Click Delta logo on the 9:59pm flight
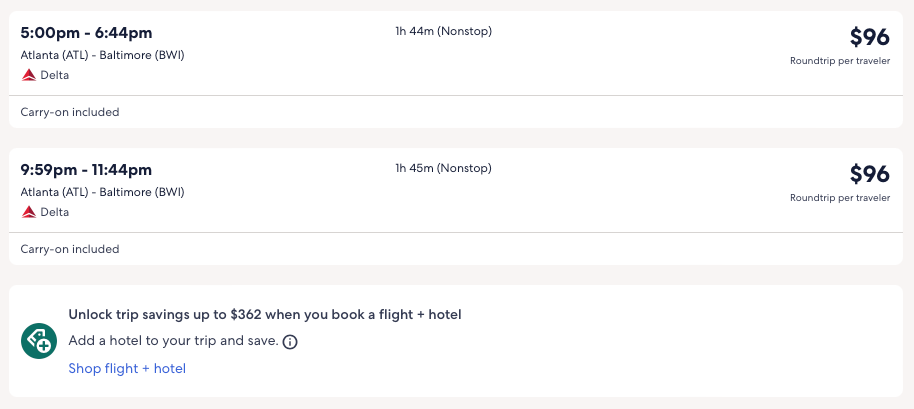This screenshot has width=914, height=409. coord(28,212)
